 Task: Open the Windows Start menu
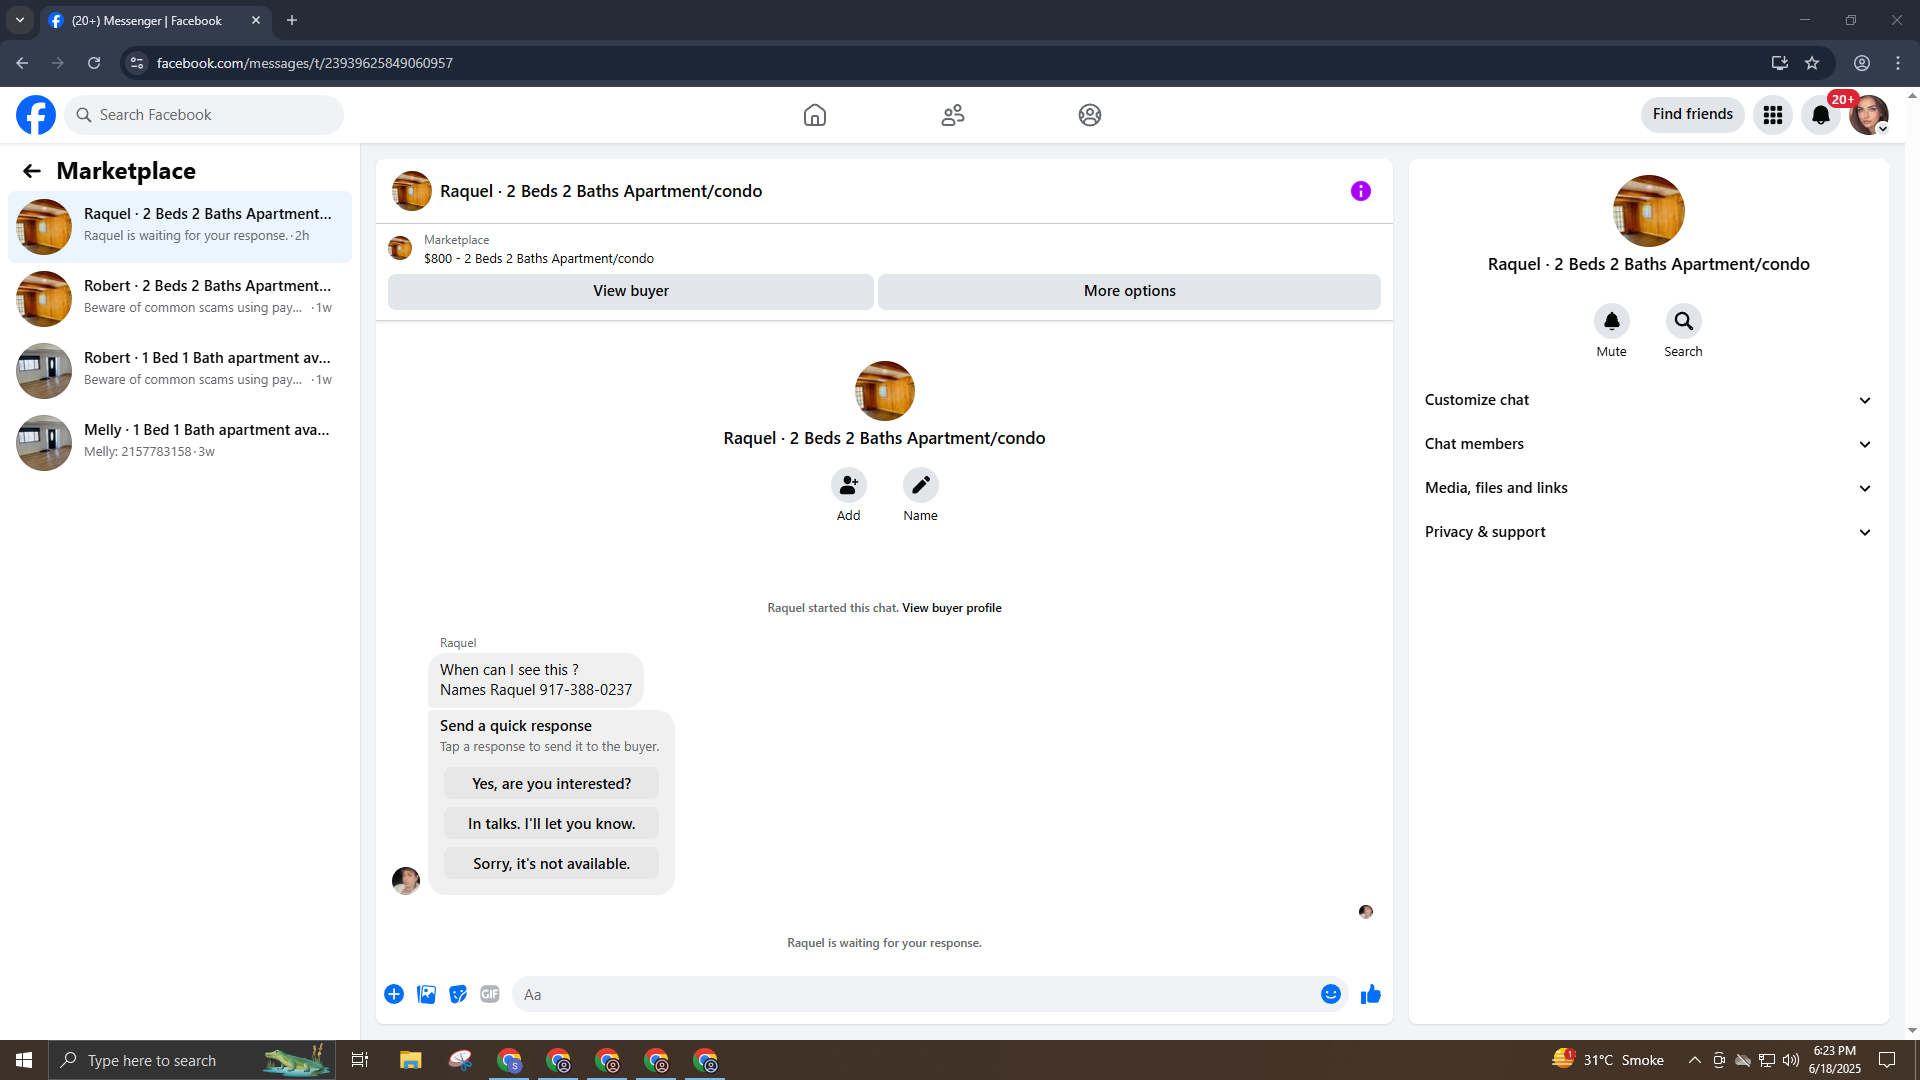pos(24,1060)
